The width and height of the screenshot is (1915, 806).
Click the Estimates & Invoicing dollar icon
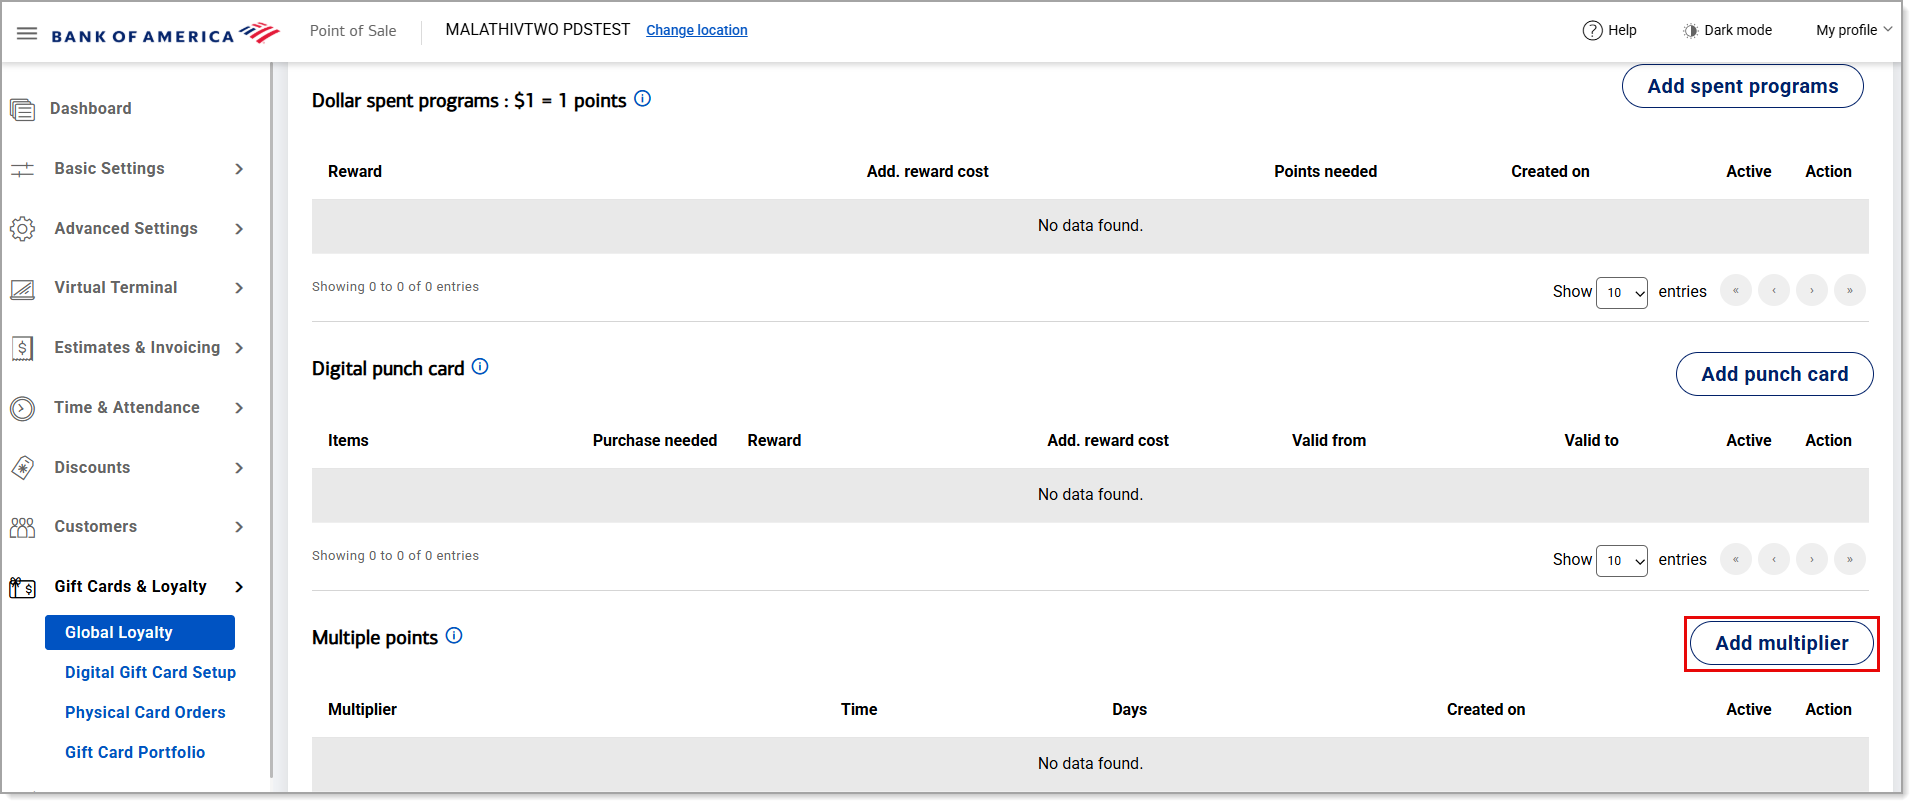[x=22, y=348]
